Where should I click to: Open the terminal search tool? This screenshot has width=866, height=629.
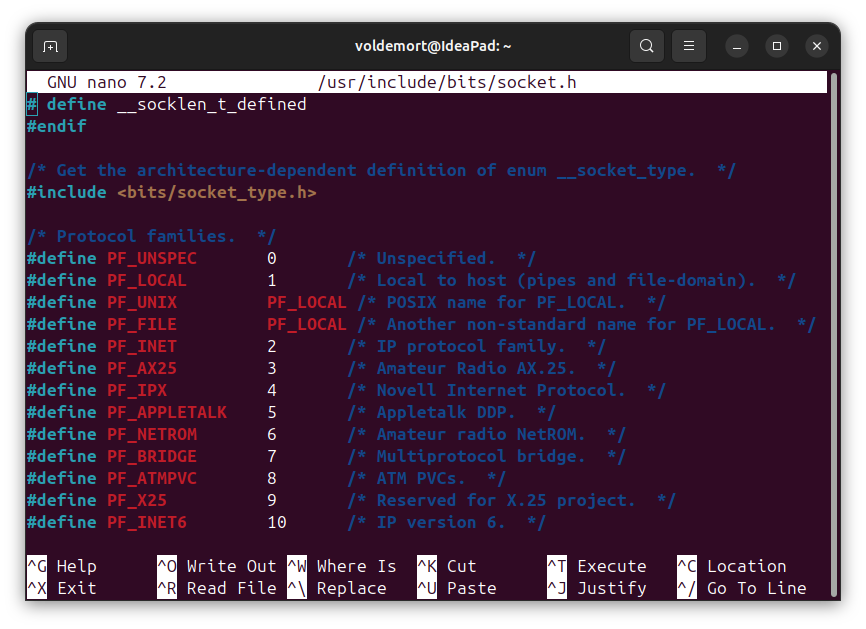tap(646, 46)
